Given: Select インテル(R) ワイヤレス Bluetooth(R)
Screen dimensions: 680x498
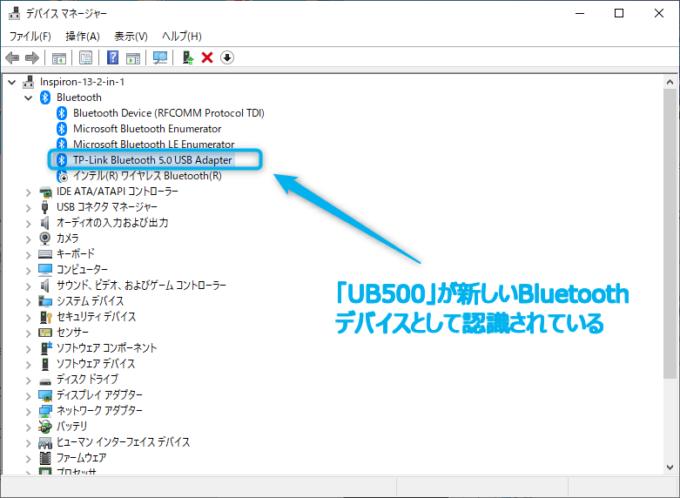Looking at the screenshot, I should coord(147,176).
